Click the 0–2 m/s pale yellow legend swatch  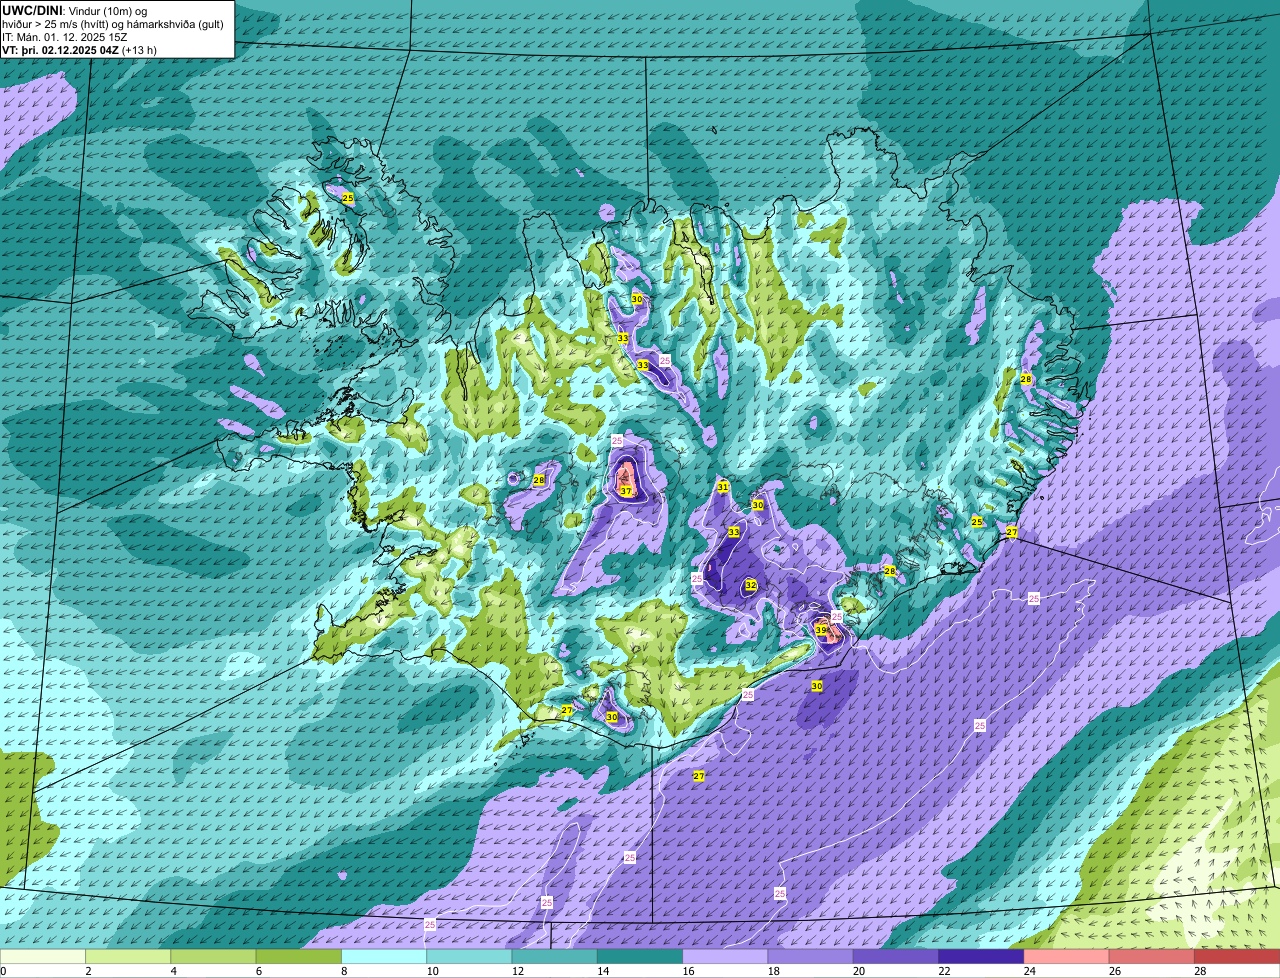click(x=43, y=957)
